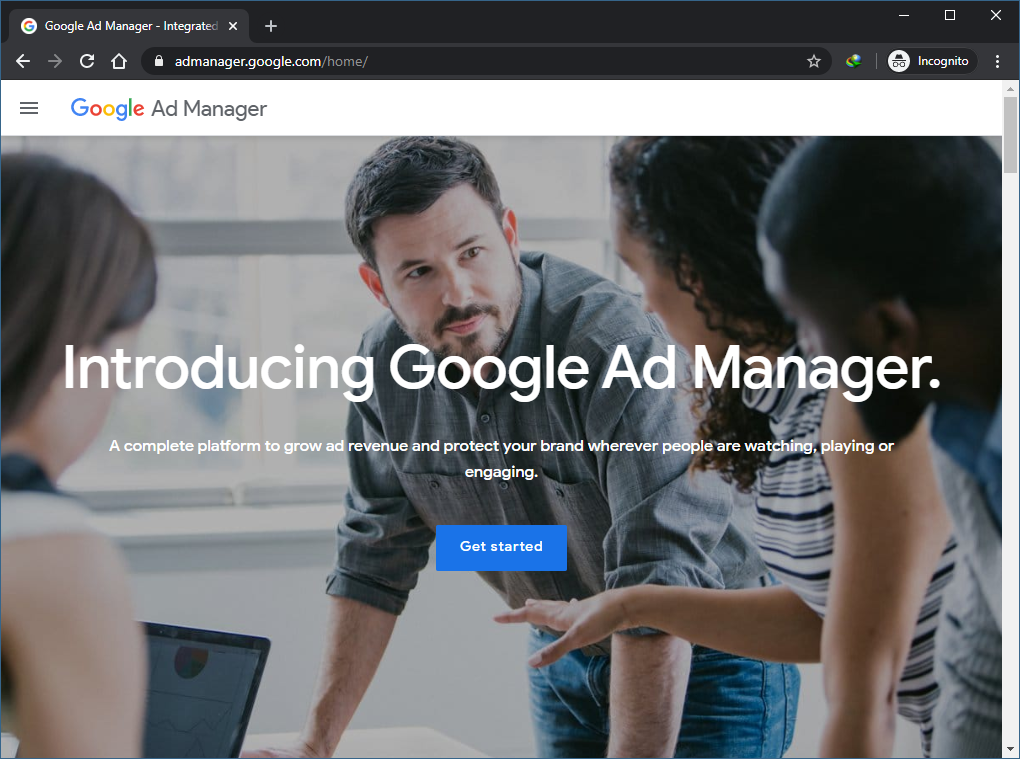The image size is (1020, 759).
Task: Click the browser forward arrow
Action: point(55,61)
